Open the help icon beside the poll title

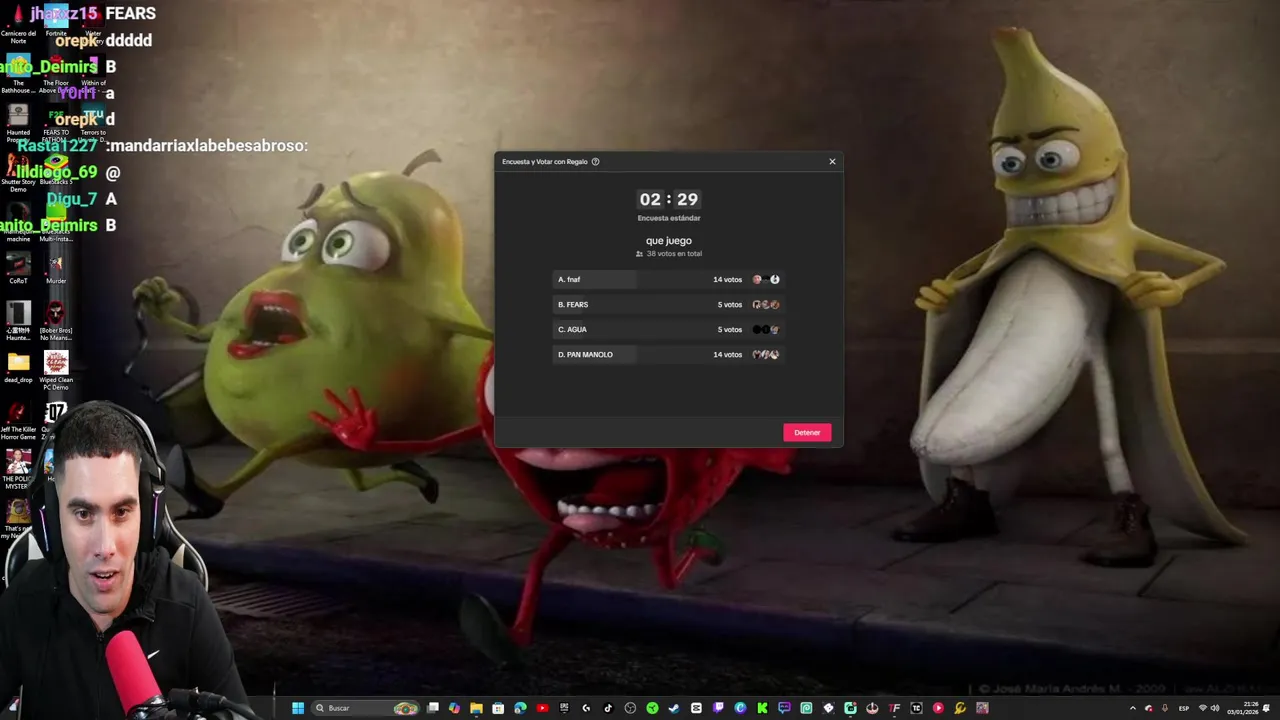pos(595,162)
